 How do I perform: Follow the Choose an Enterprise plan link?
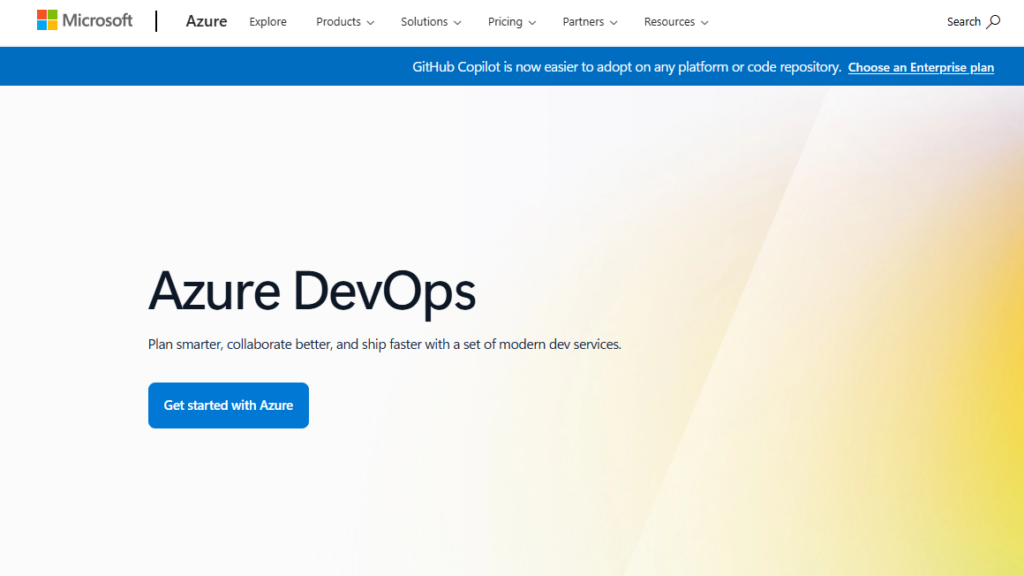[921, 67]
